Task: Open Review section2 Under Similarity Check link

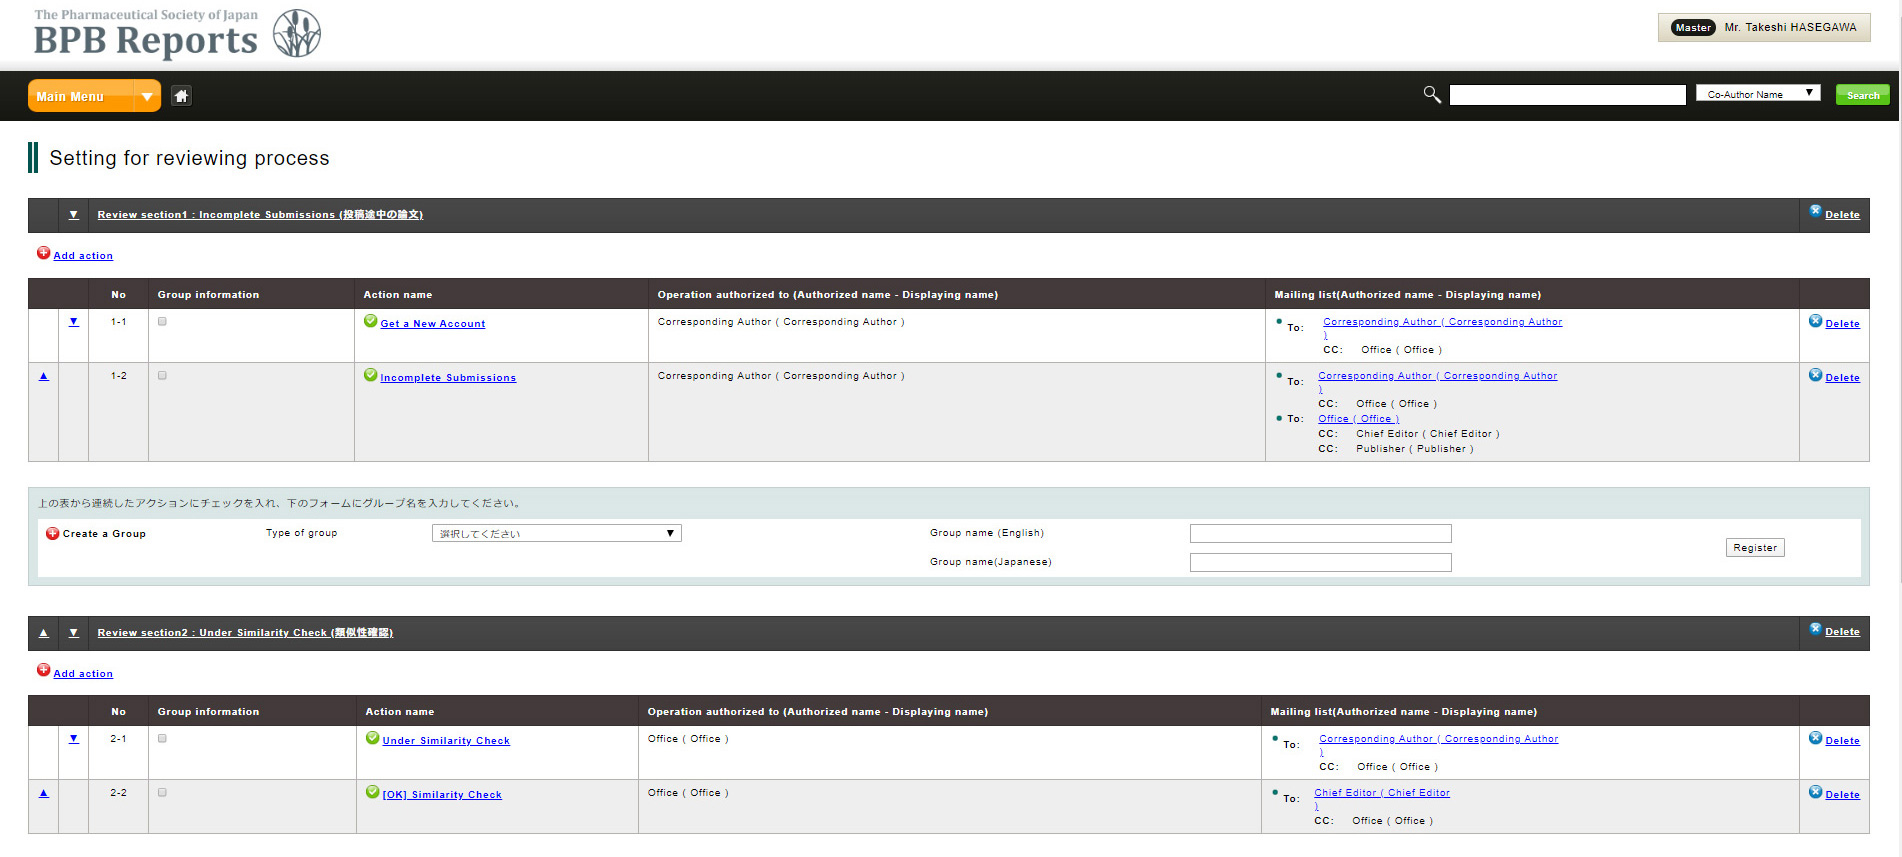Action: (245, 633)
